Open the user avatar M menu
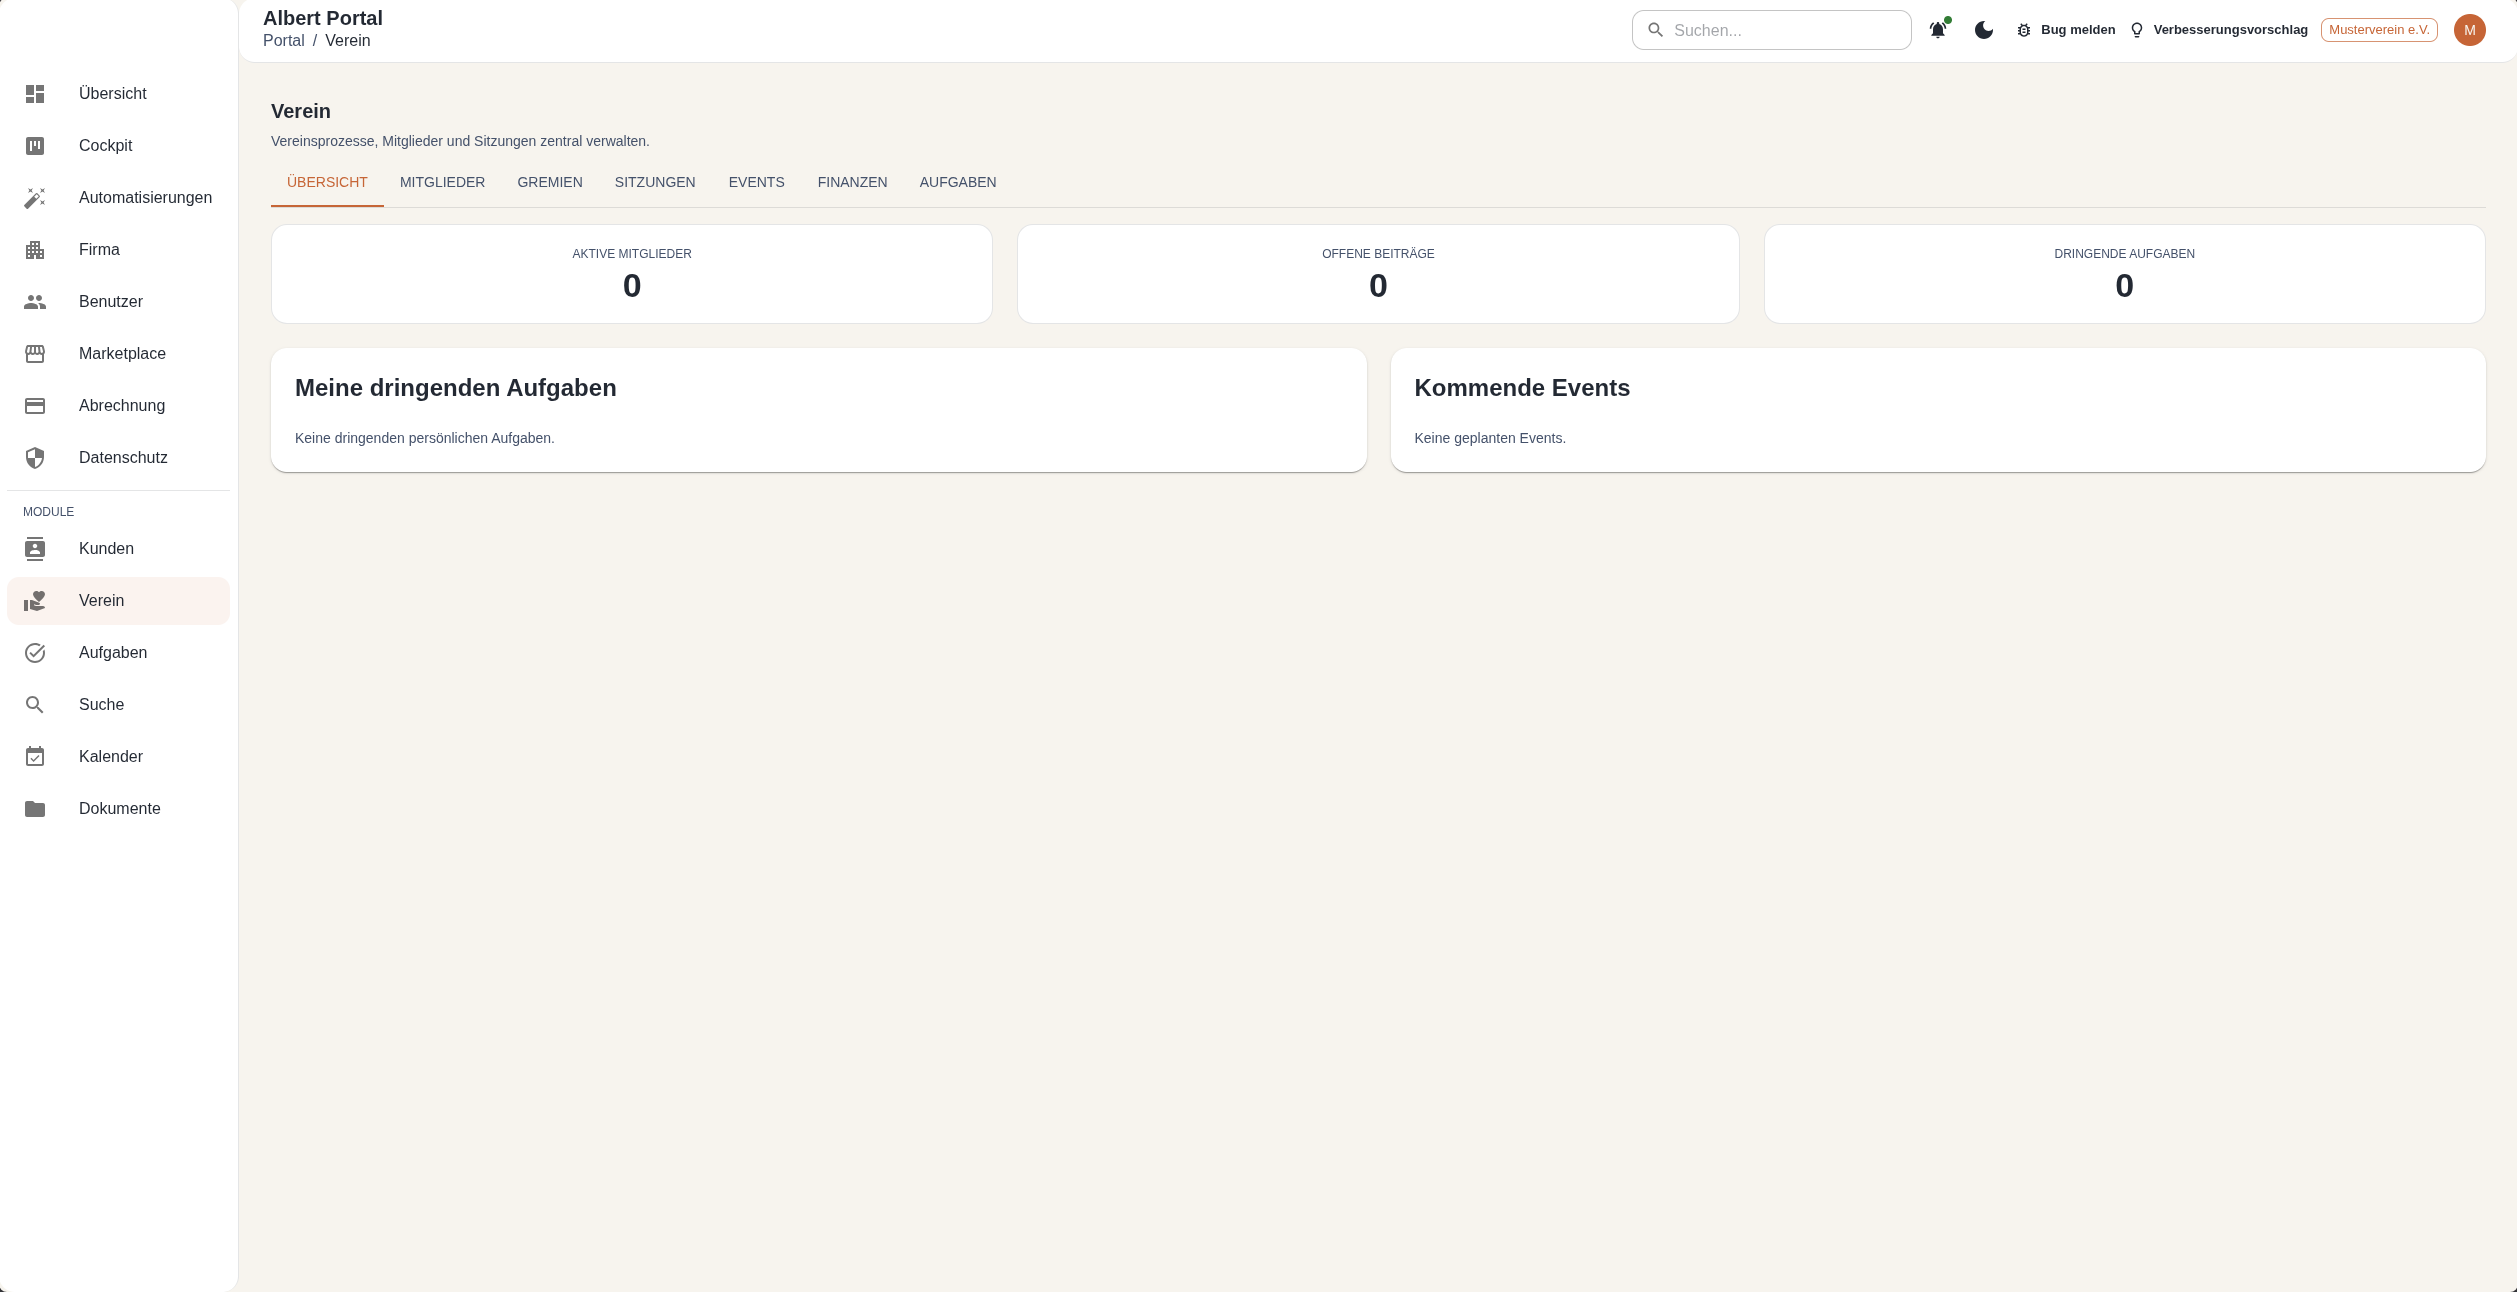 click(x=2470, y=30)
